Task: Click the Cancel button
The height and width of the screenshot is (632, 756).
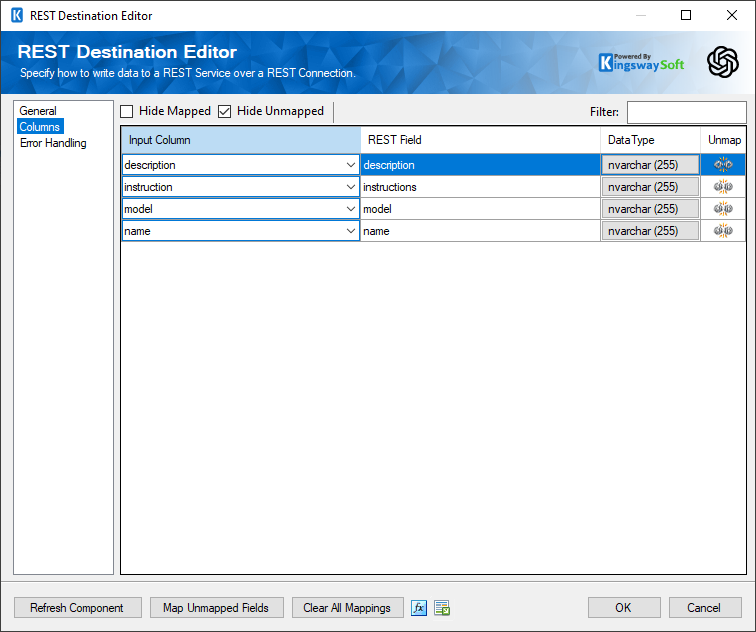Action: [x=704, y=608]
